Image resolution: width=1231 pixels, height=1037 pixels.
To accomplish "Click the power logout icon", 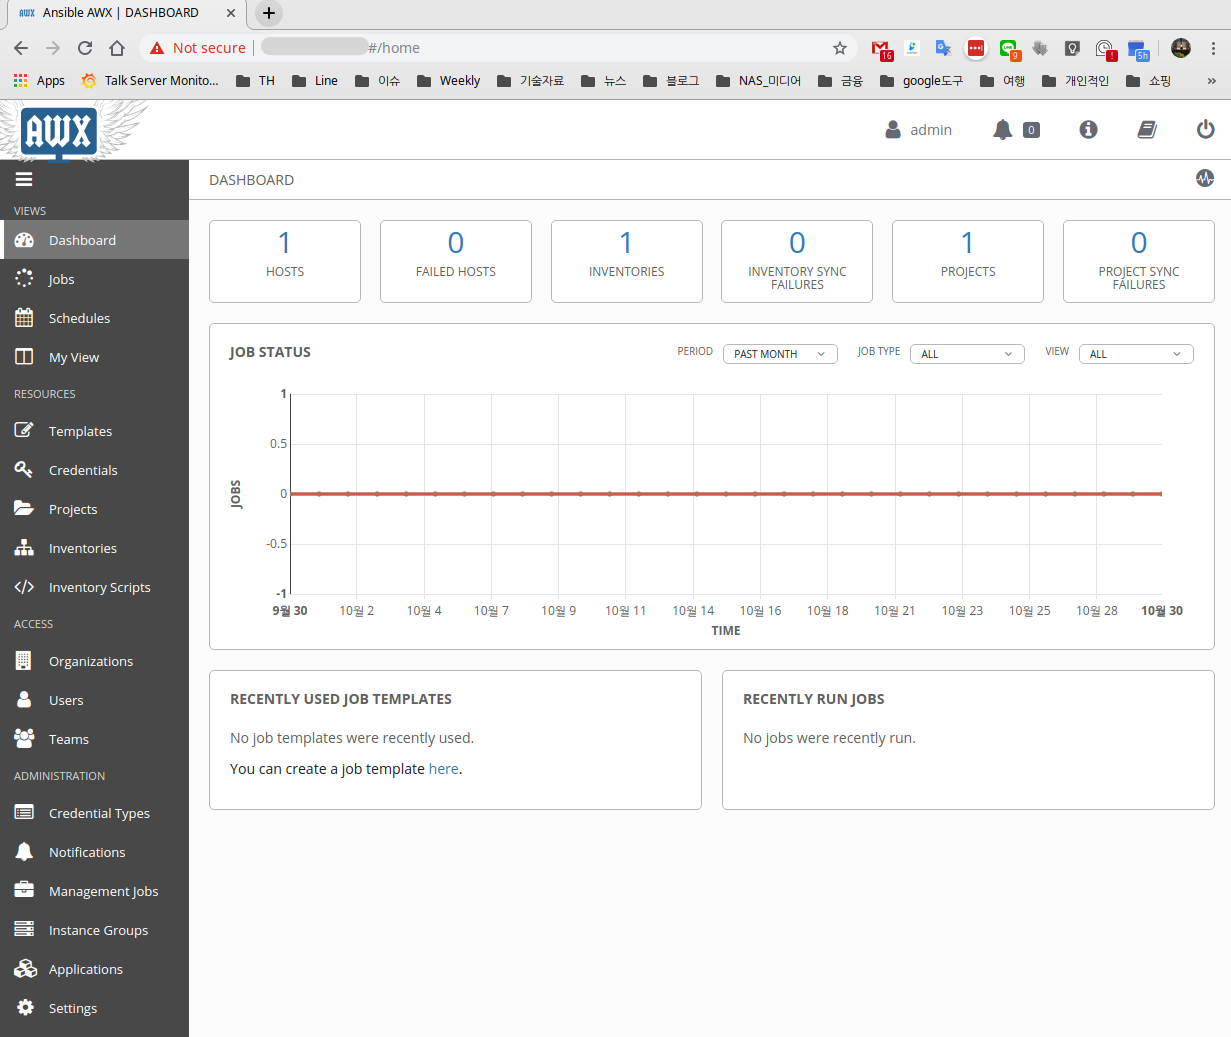I will pyautogui.click(x=1205, y=130).
